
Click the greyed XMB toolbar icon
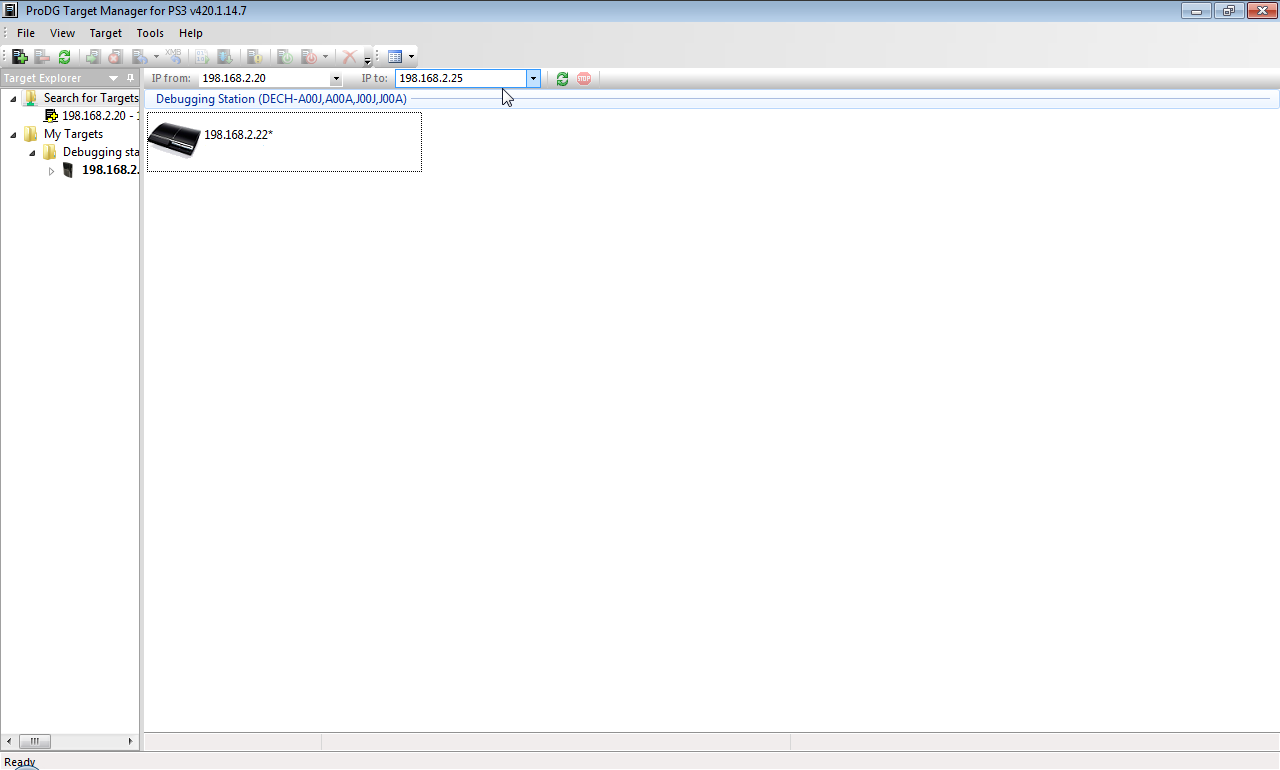pos(174,56)
